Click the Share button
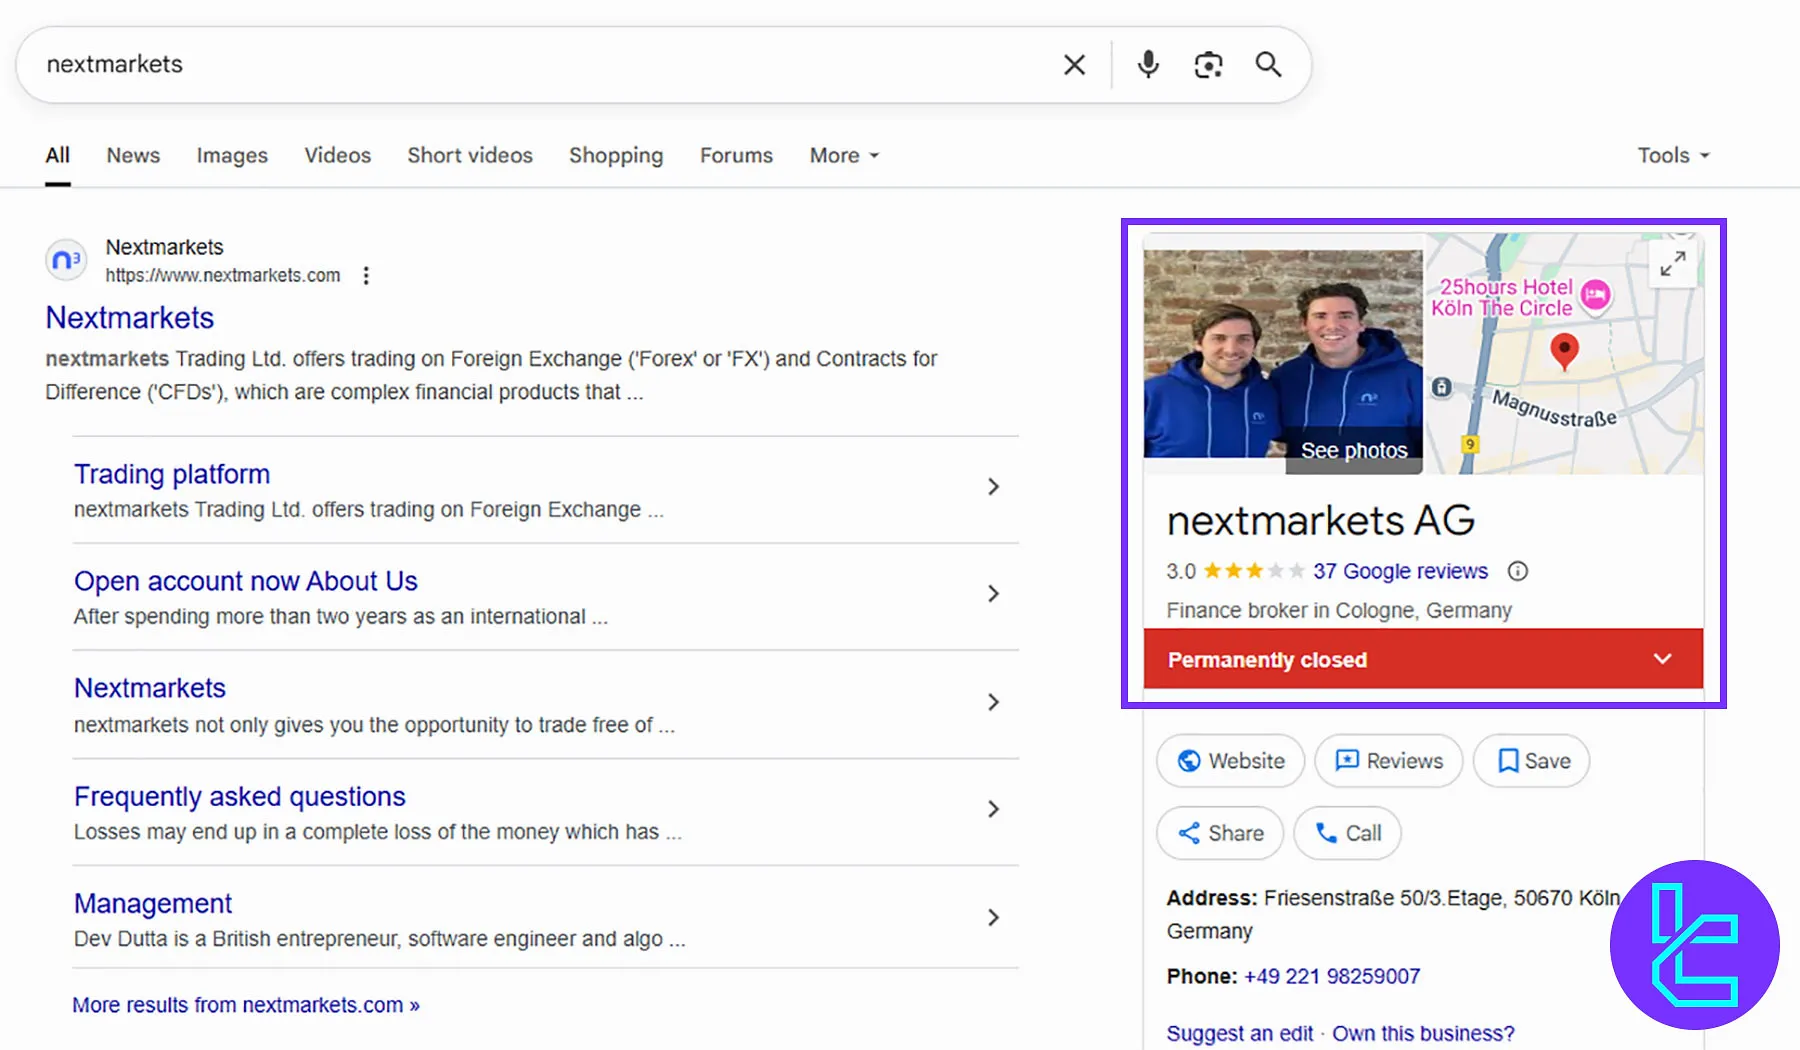 pos(1220,833)
